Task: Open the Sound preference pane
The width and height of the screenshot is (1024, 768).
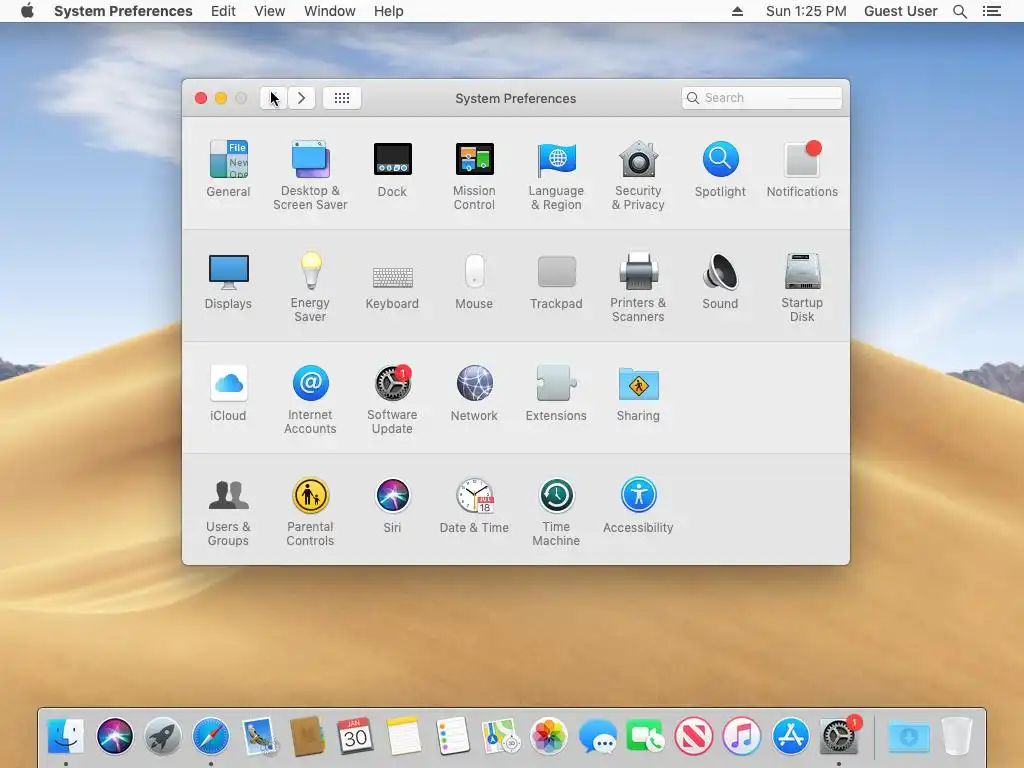Action: [x=720, y=281]
